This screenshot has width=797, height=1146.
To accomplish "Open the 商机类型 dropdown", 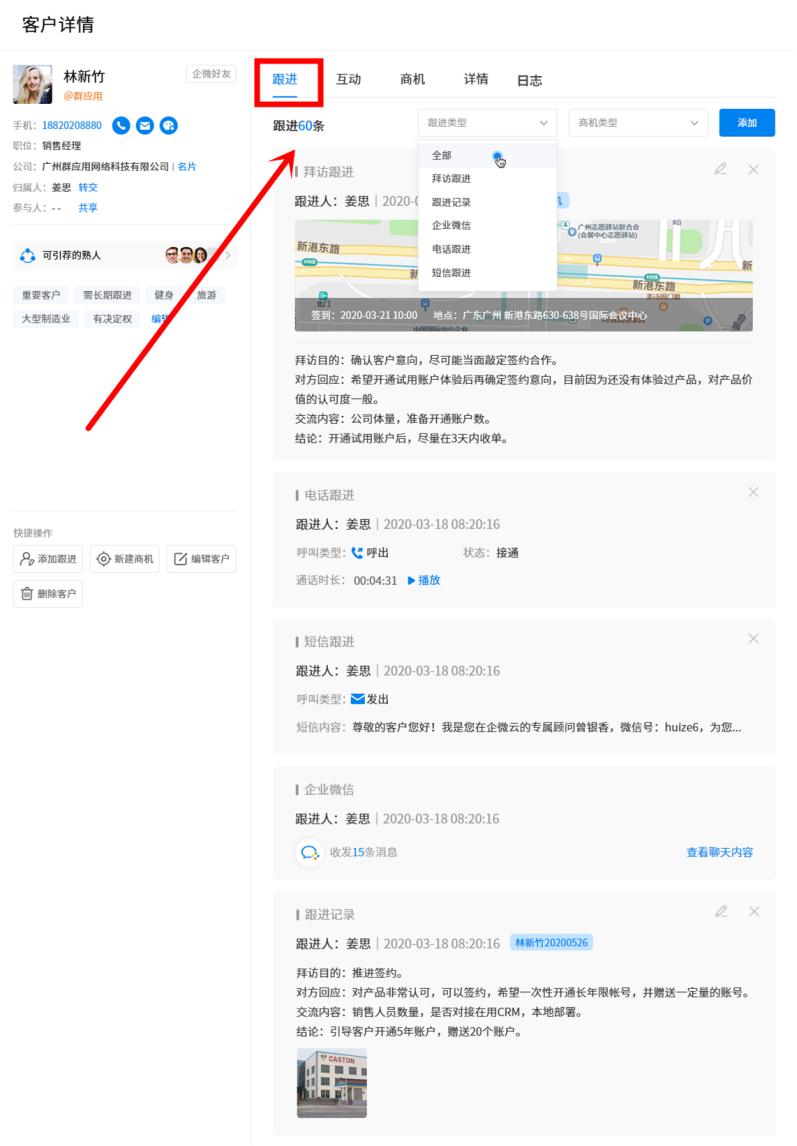I will tap(638, 123).
